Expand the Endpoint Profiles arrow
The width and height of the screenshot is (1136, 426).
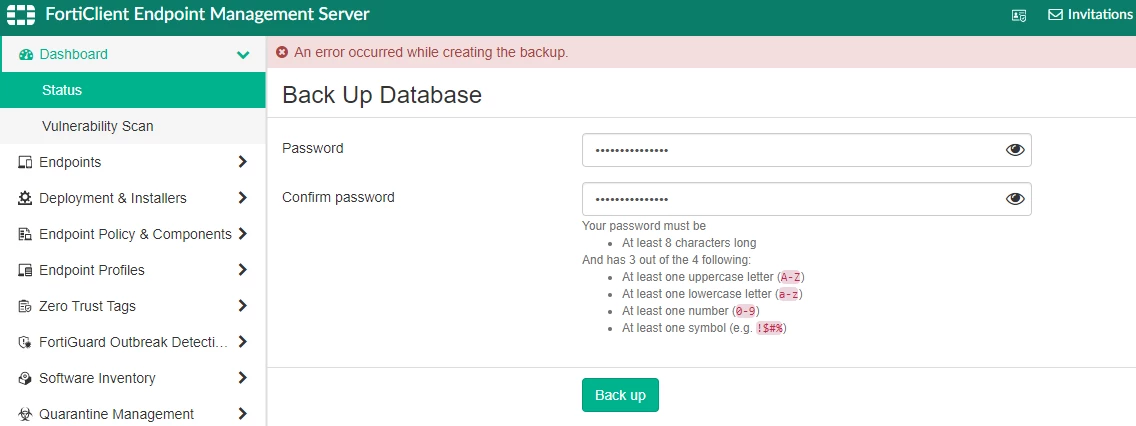(243, 270)
